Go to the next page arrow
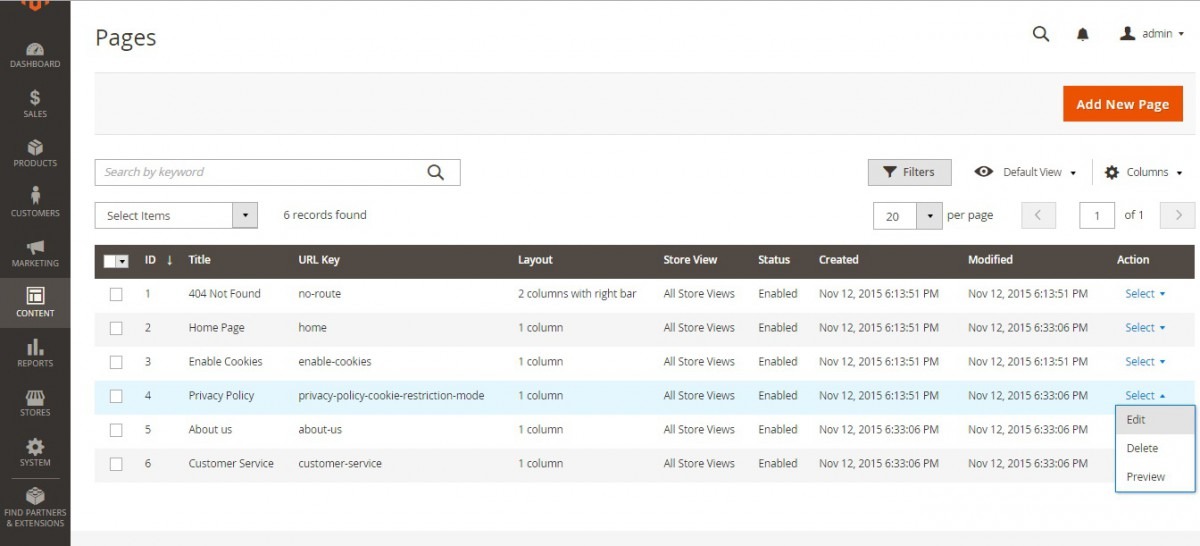The image size is (1200, 546). [x=1178, y=215]
